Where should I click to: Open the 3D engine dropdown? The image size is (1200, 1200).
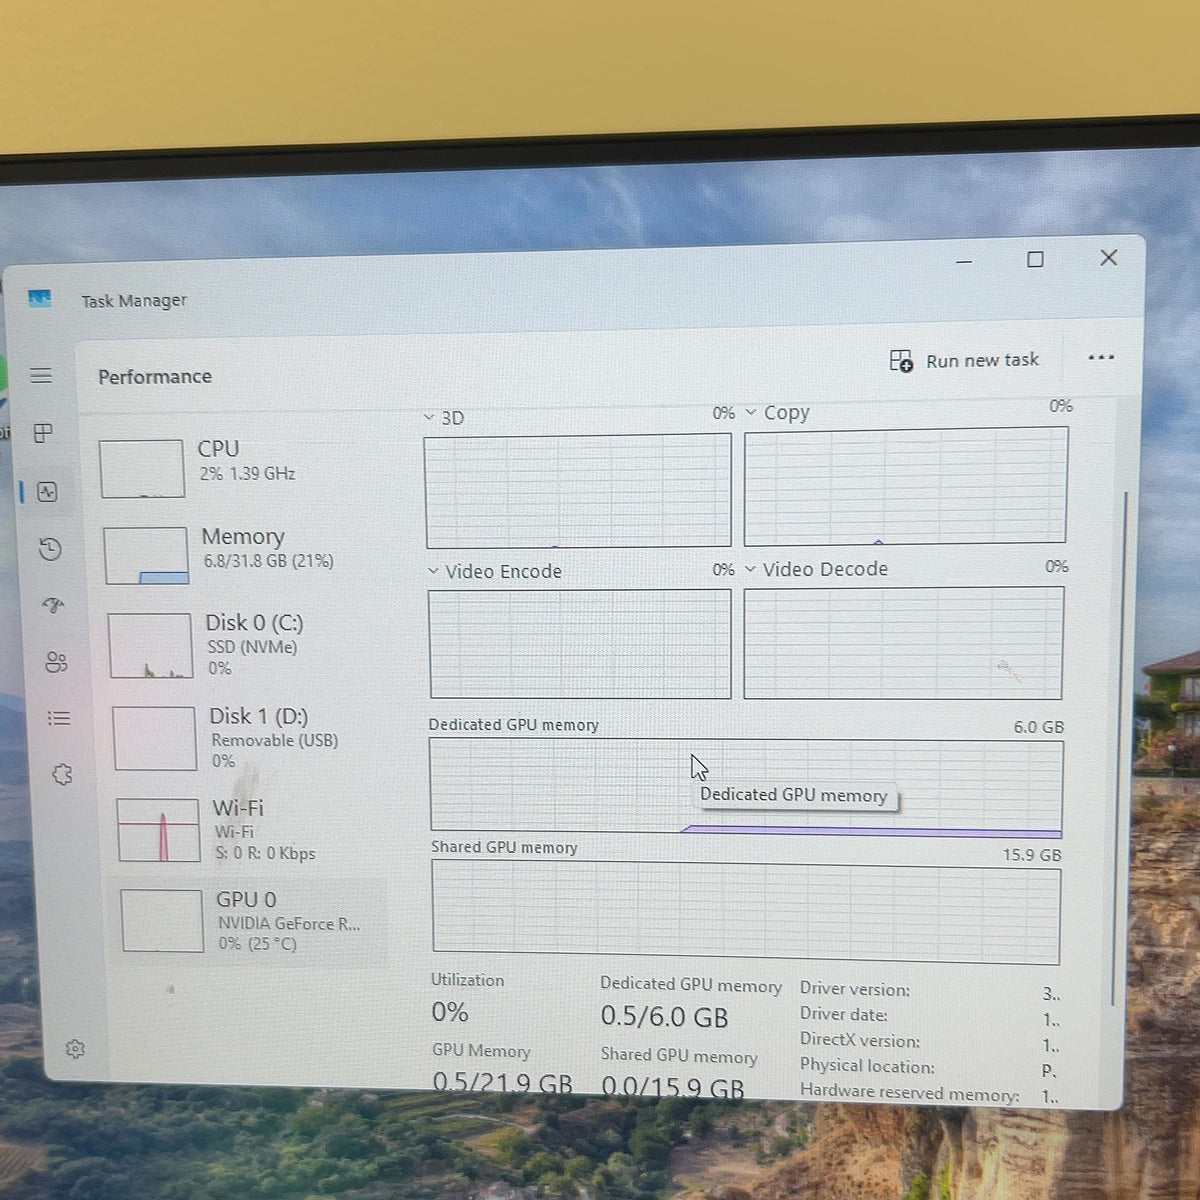pyautogui.click(x=444, y=417)
